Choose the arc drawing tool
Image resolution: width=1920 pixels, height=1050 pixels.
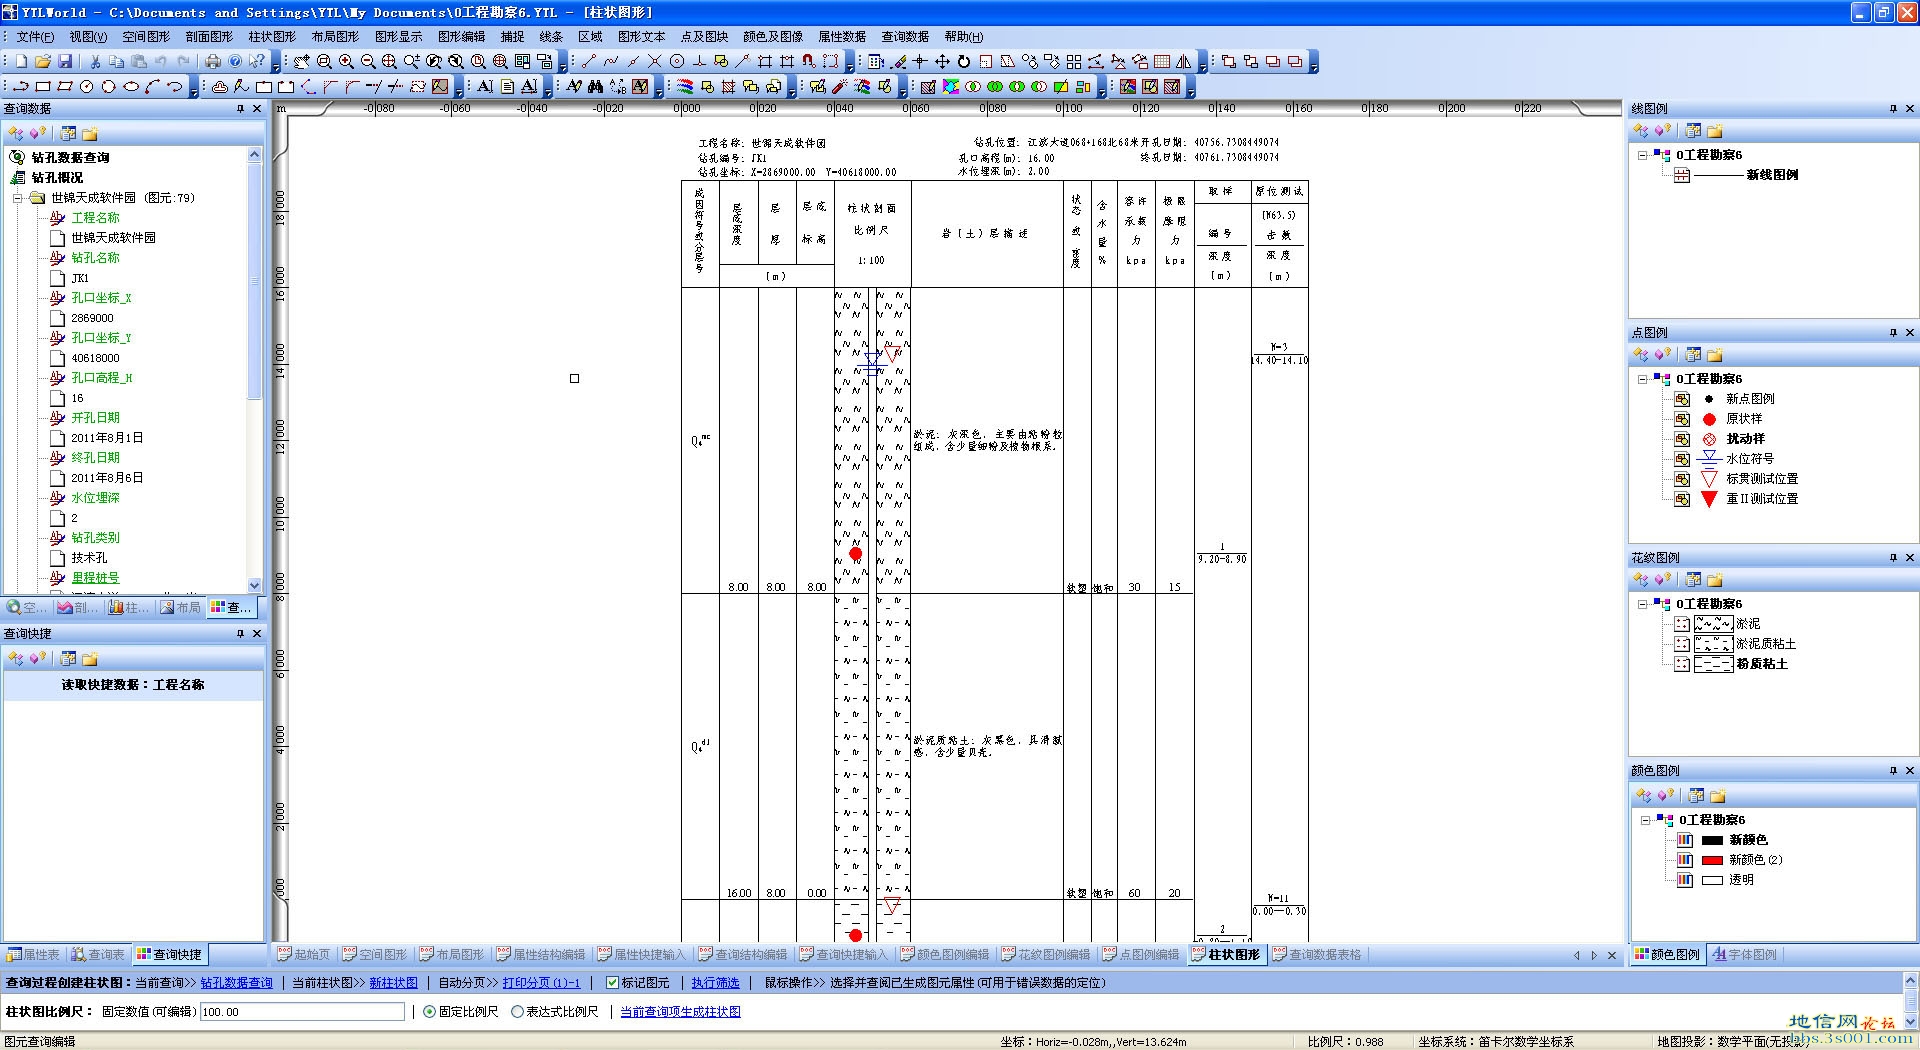pyautogui.click(x=153, y=86)
